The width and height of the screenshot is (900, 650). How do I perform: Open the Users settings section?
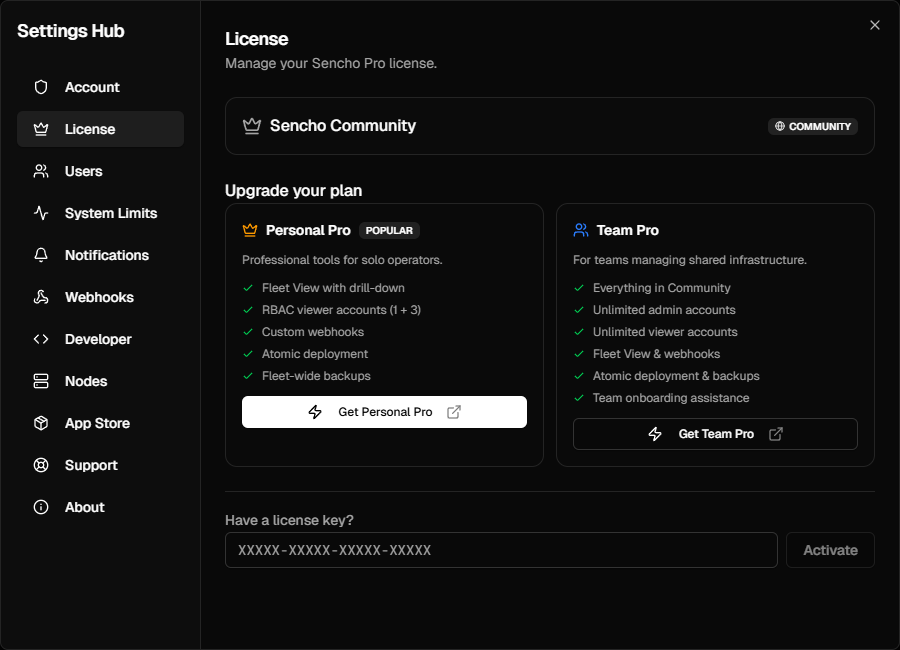point(100,171)
